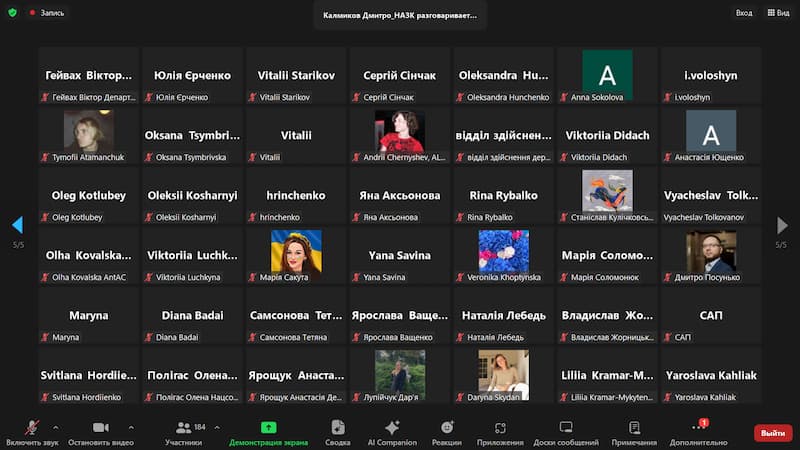Image resolution: width=800 pixels, height=450 pixels.
Task: Open the Участники participants panel
Action: tap(183, 427)
